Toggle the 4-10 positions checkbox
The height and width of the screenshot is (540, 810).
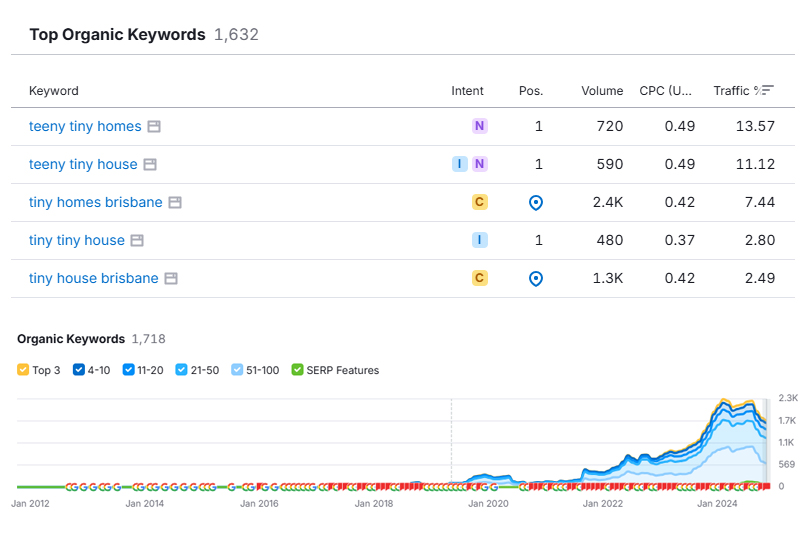[78, 370]
